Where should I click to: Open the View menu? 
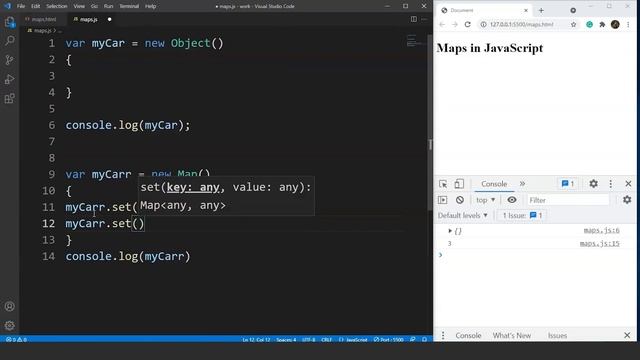(x=79, y=6)
